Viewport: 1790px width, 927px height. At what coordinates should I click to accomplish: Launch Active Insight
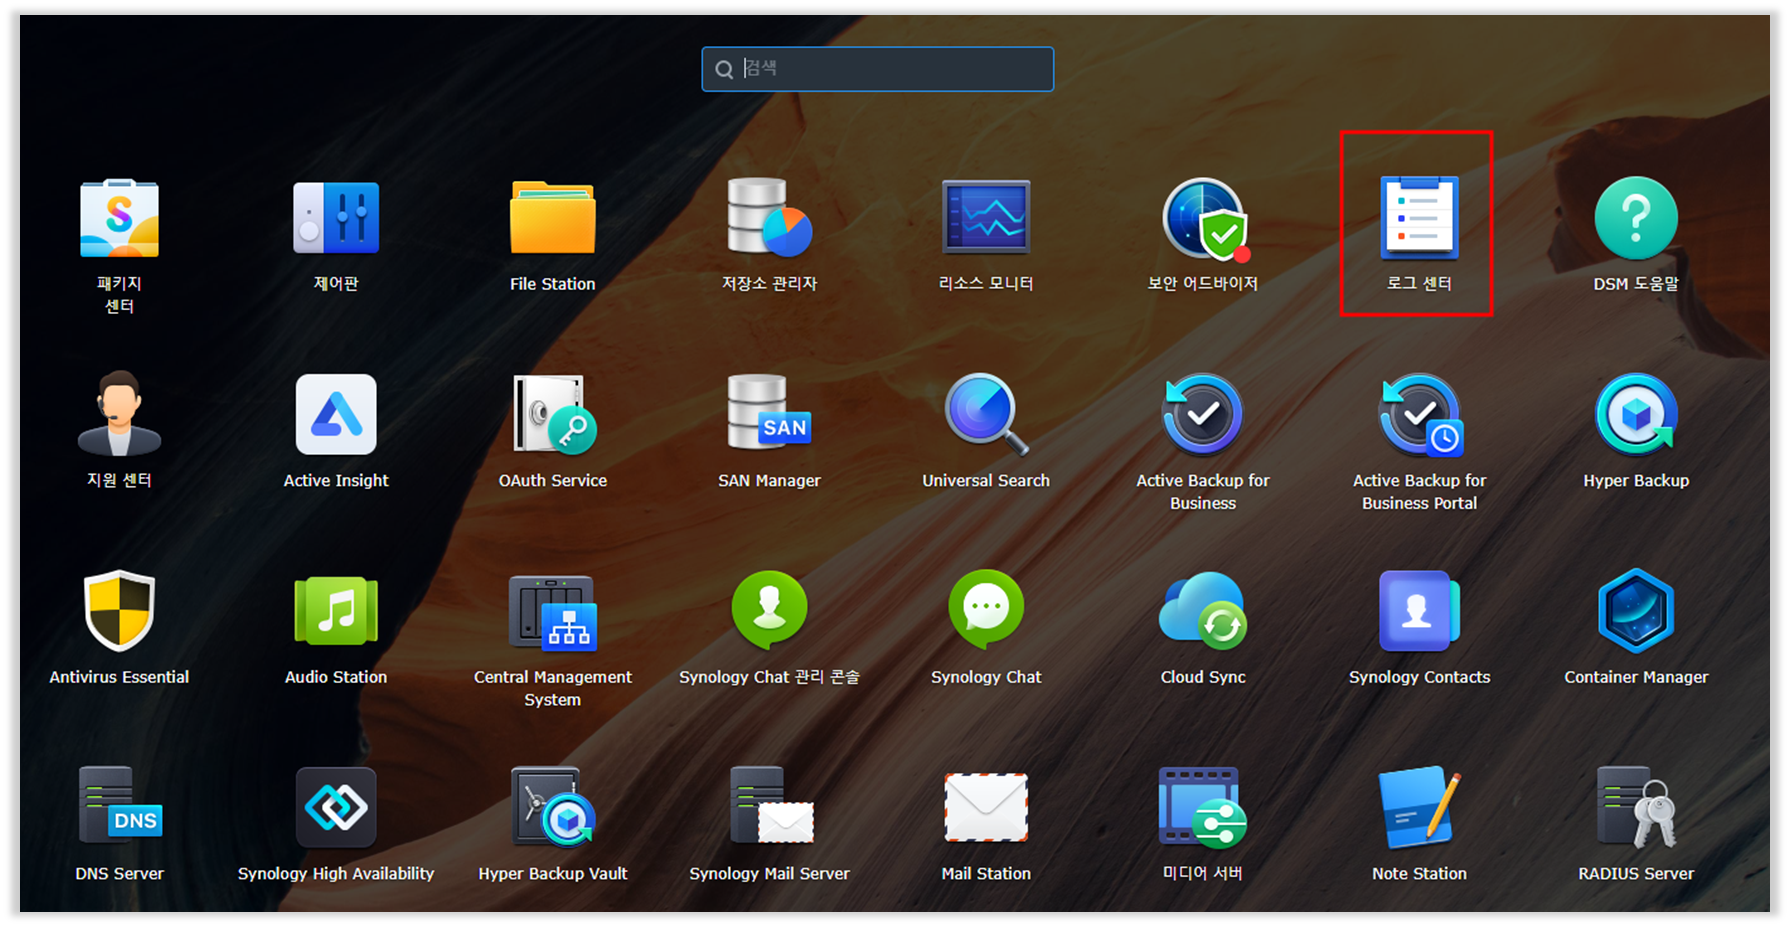(x=336, y=414)
